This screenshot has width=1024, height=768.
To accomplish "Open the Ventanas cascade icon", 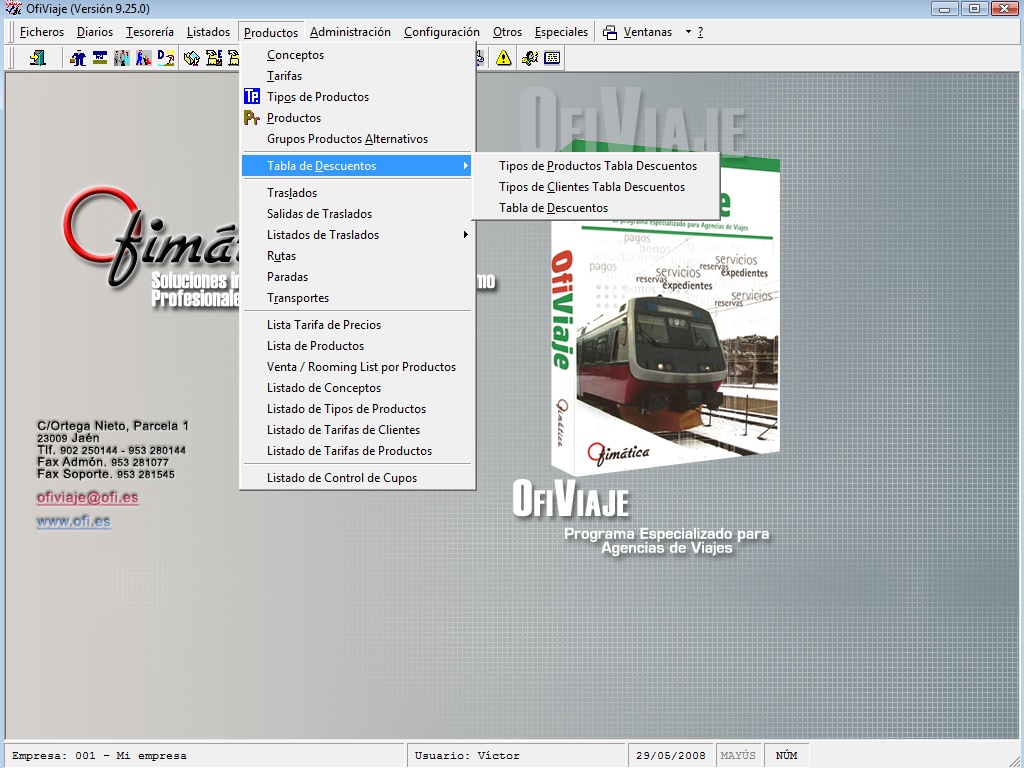I will tap(608, 32).
